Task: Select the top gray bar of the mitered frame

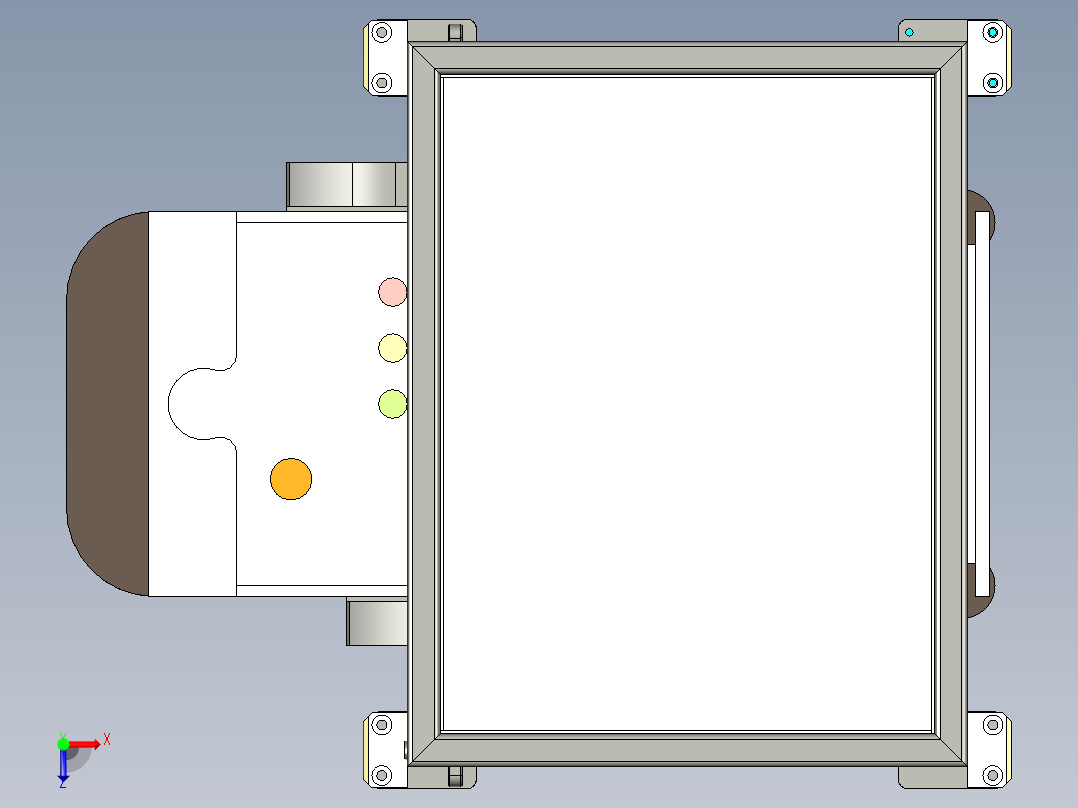Action: point(687,57)
